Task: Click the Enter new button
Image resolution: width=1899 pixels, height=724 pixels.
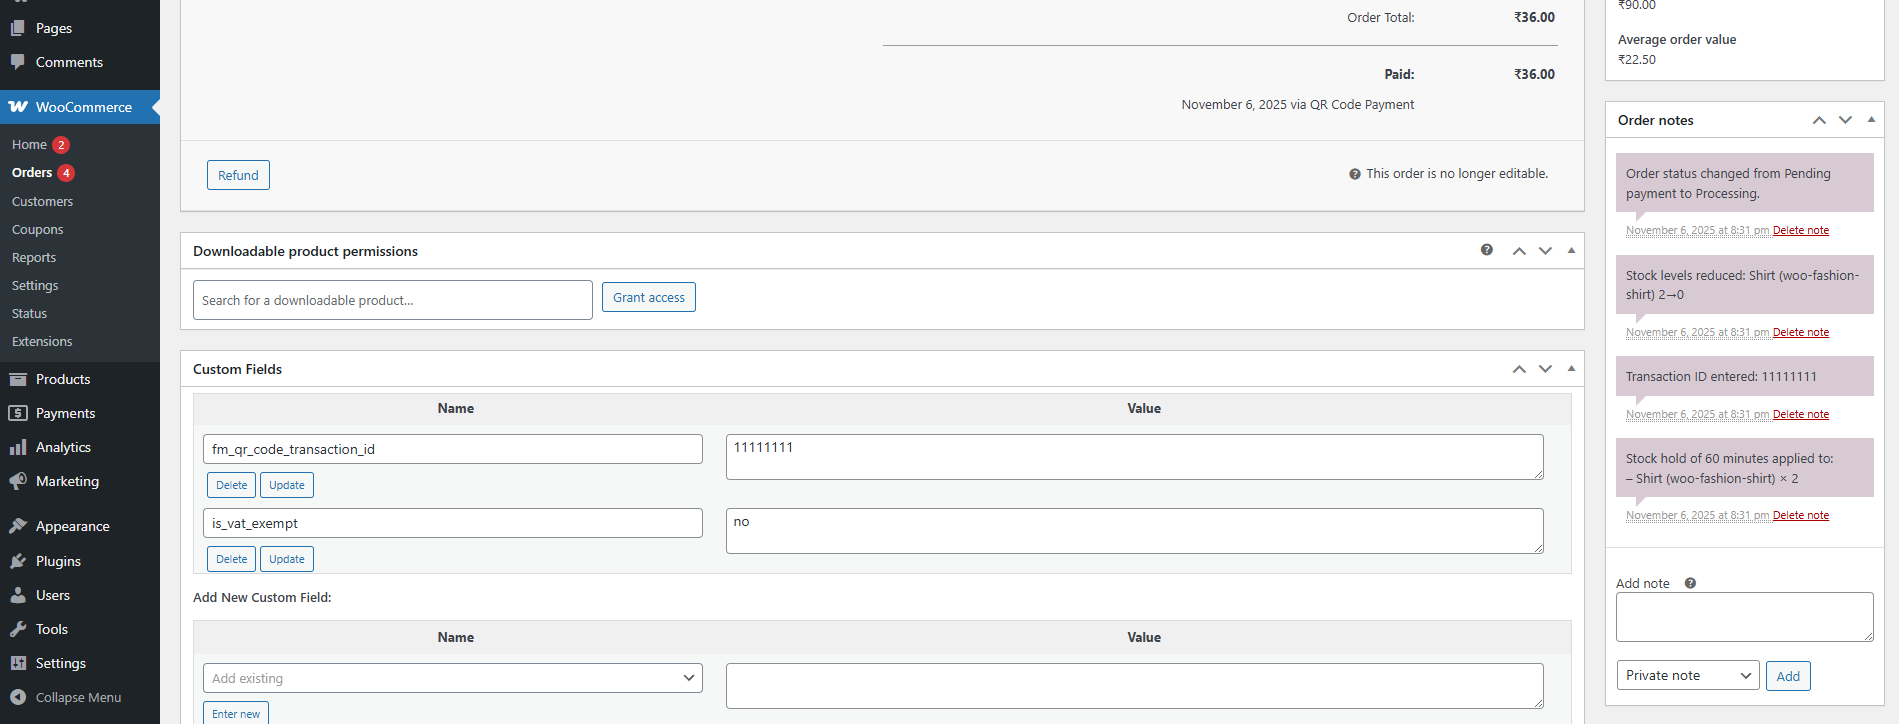Action: coord(236,713)
